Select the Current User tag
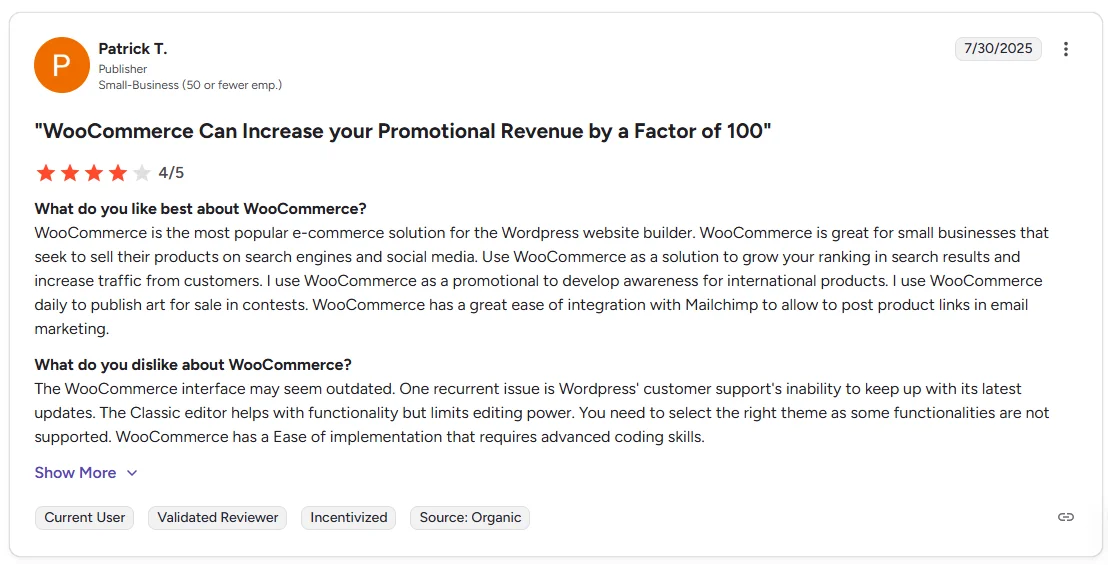The width and height of the screenshot is (1108, 565). 85,518
